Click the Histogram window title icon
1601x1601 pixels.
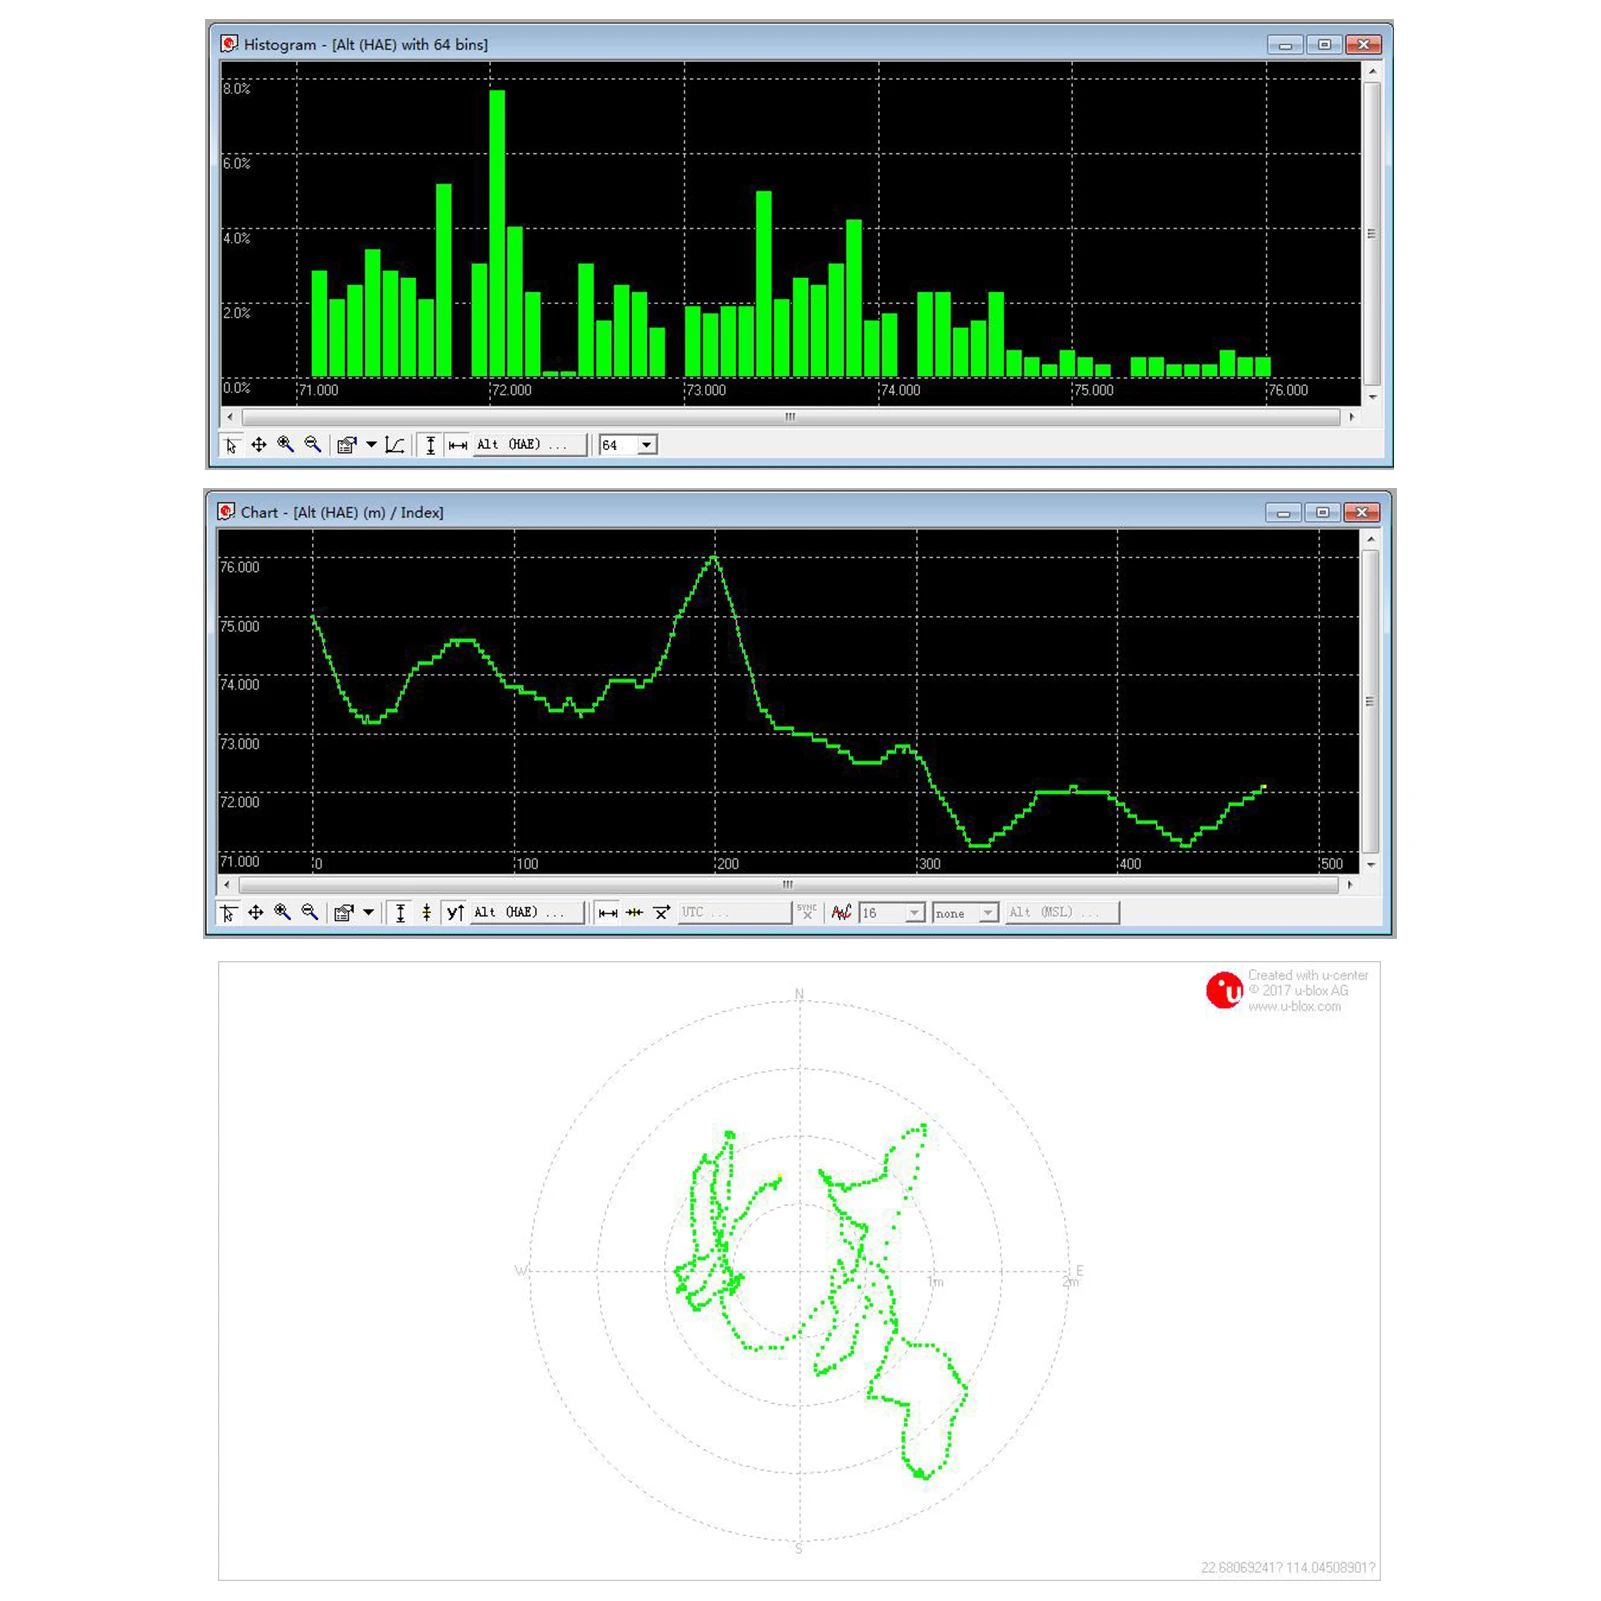[x=229, y=44]
